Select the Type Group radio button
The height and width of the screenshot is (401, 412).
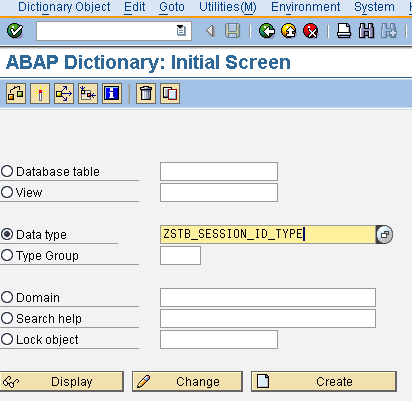pos(7,255)
